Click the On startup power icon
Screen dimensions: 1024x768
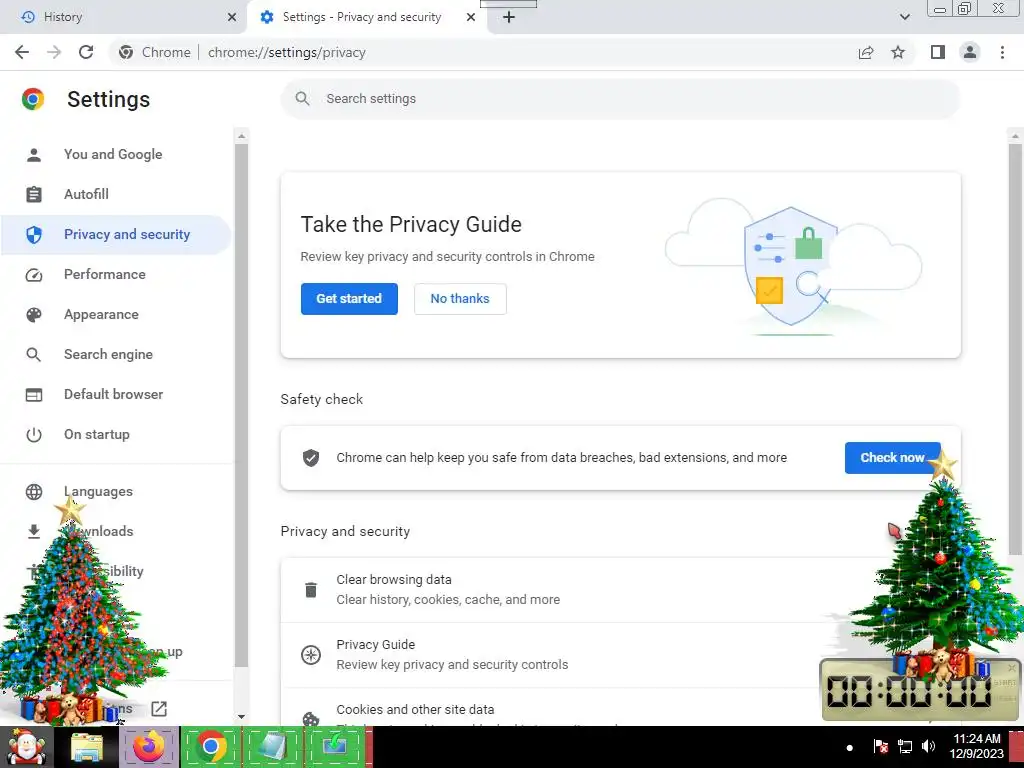tap(34, 435)
